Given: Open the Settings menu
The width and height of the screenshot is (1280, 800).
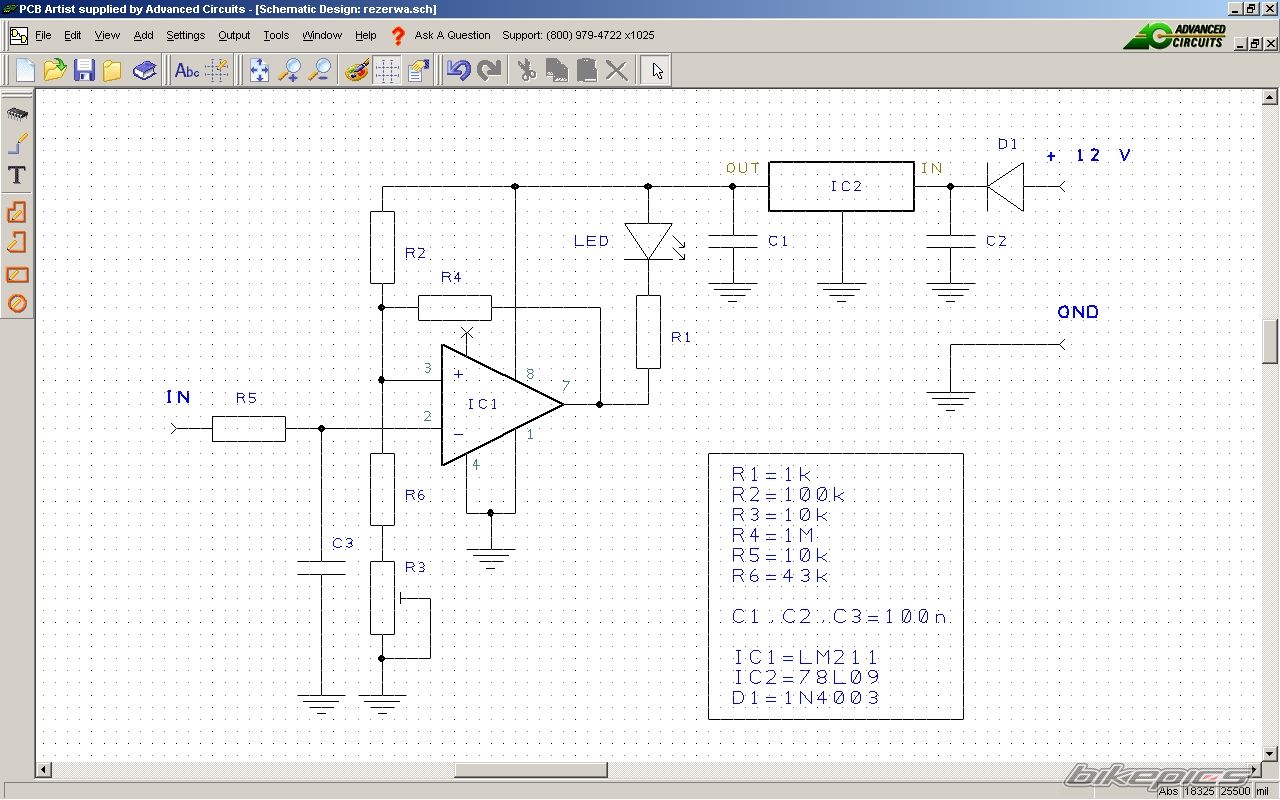Looking at the screenshot, I should tap(185, 35).
